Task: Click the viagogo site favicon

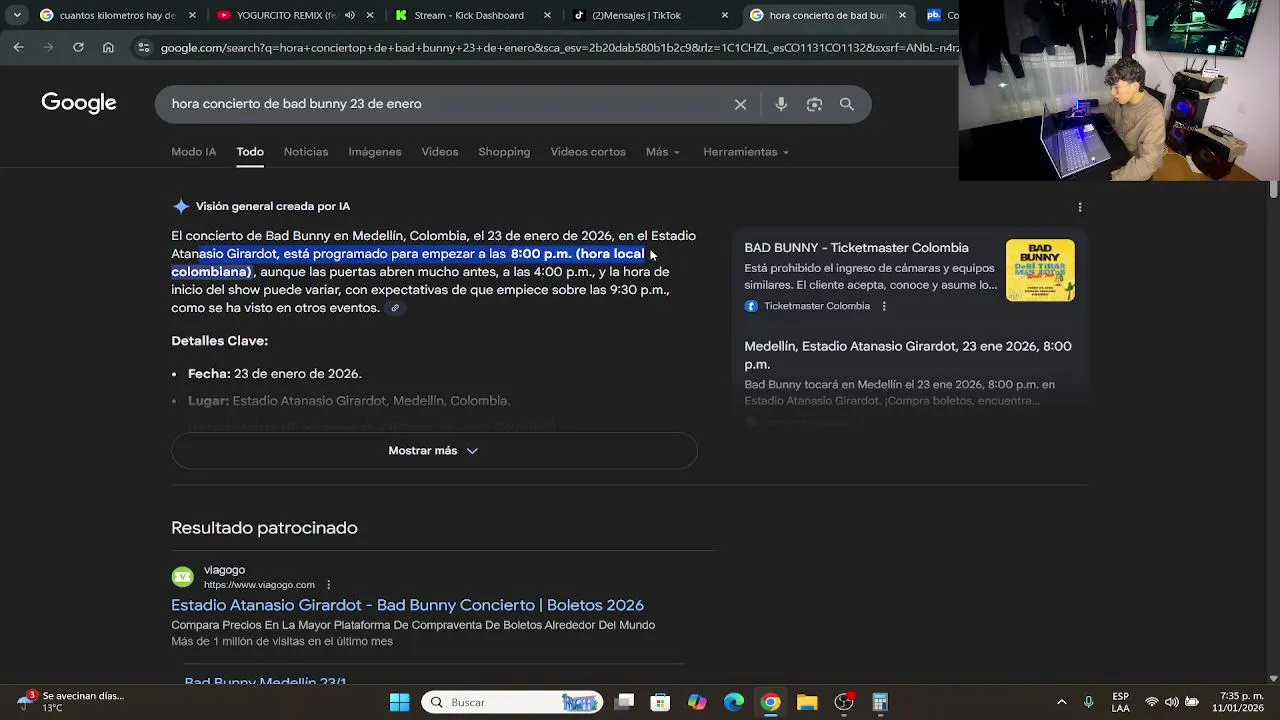Action: tap(182, 577)
